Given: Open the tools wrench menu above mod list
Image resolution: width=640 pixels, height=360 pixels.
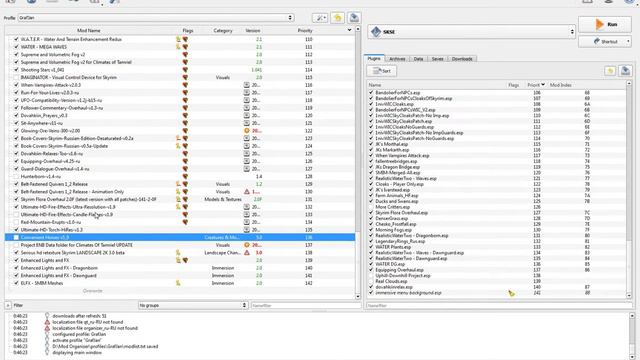Looking at the screenshot, I should (320, 18).
